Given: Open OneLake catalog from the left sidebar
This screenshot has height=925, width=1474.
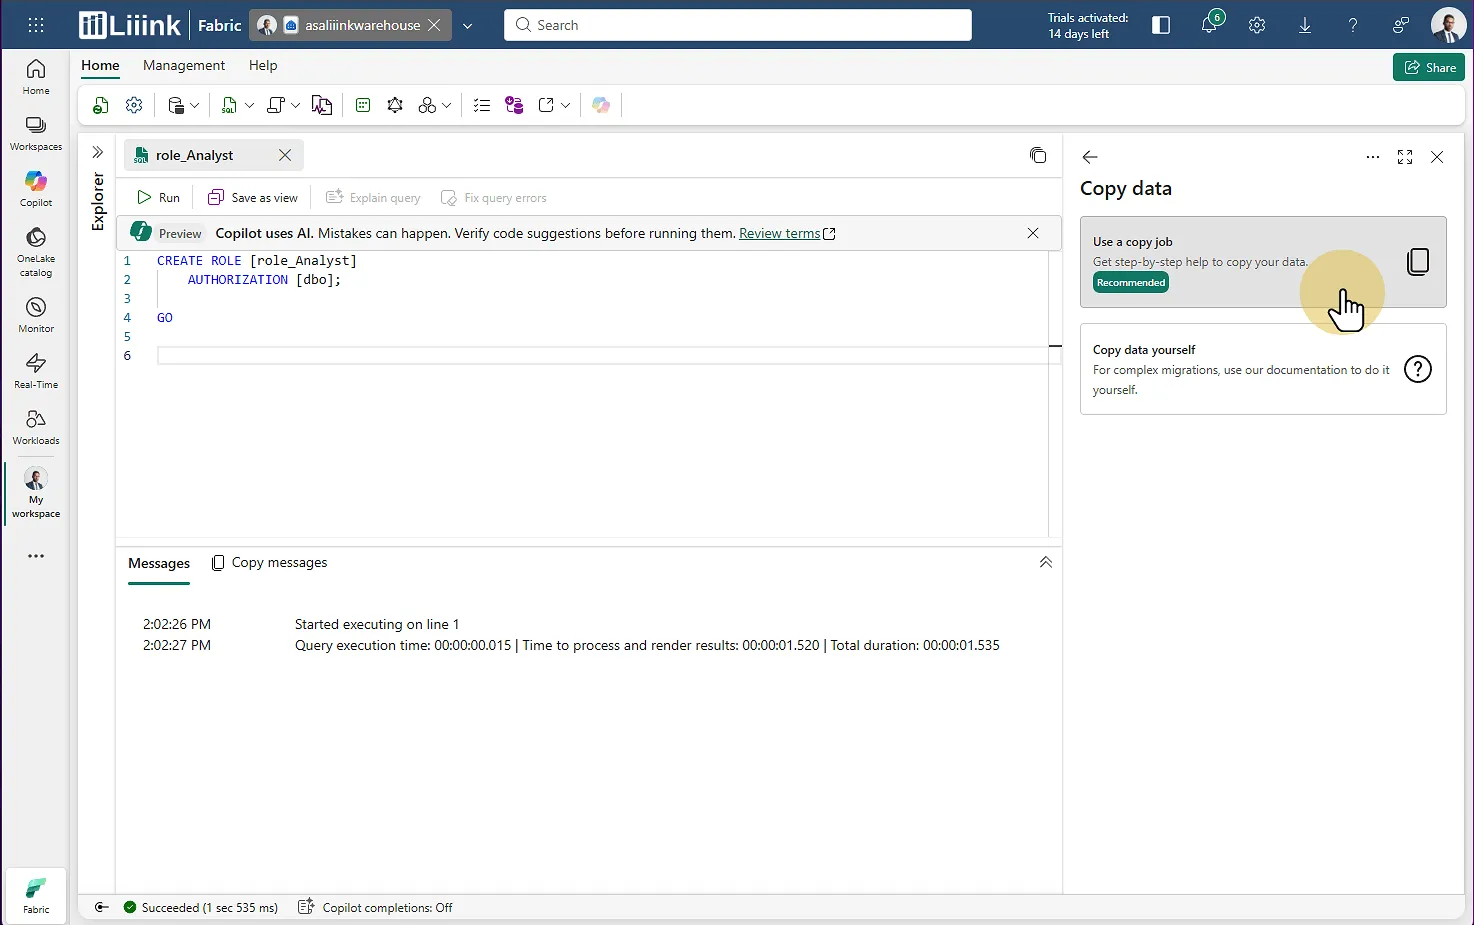Looking at the screenshot, I should point(36,250).
